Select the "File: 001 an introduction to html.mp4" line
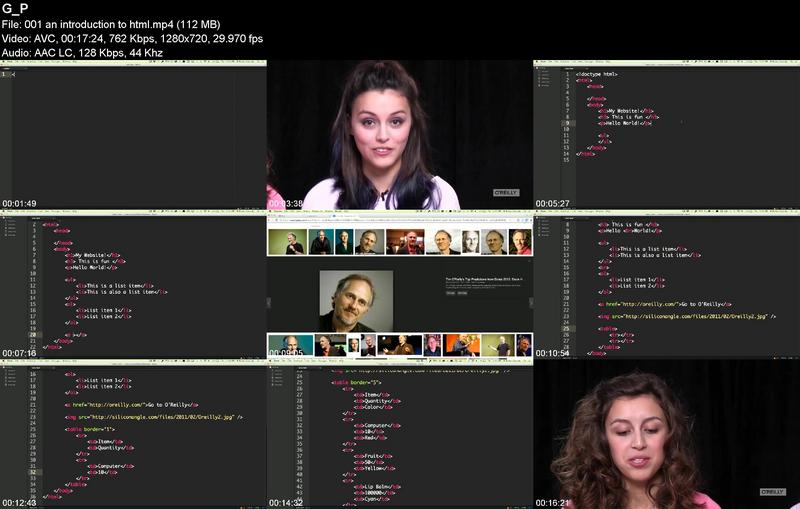The width and height of the screenshot is (800, 509). pos(111,24)
